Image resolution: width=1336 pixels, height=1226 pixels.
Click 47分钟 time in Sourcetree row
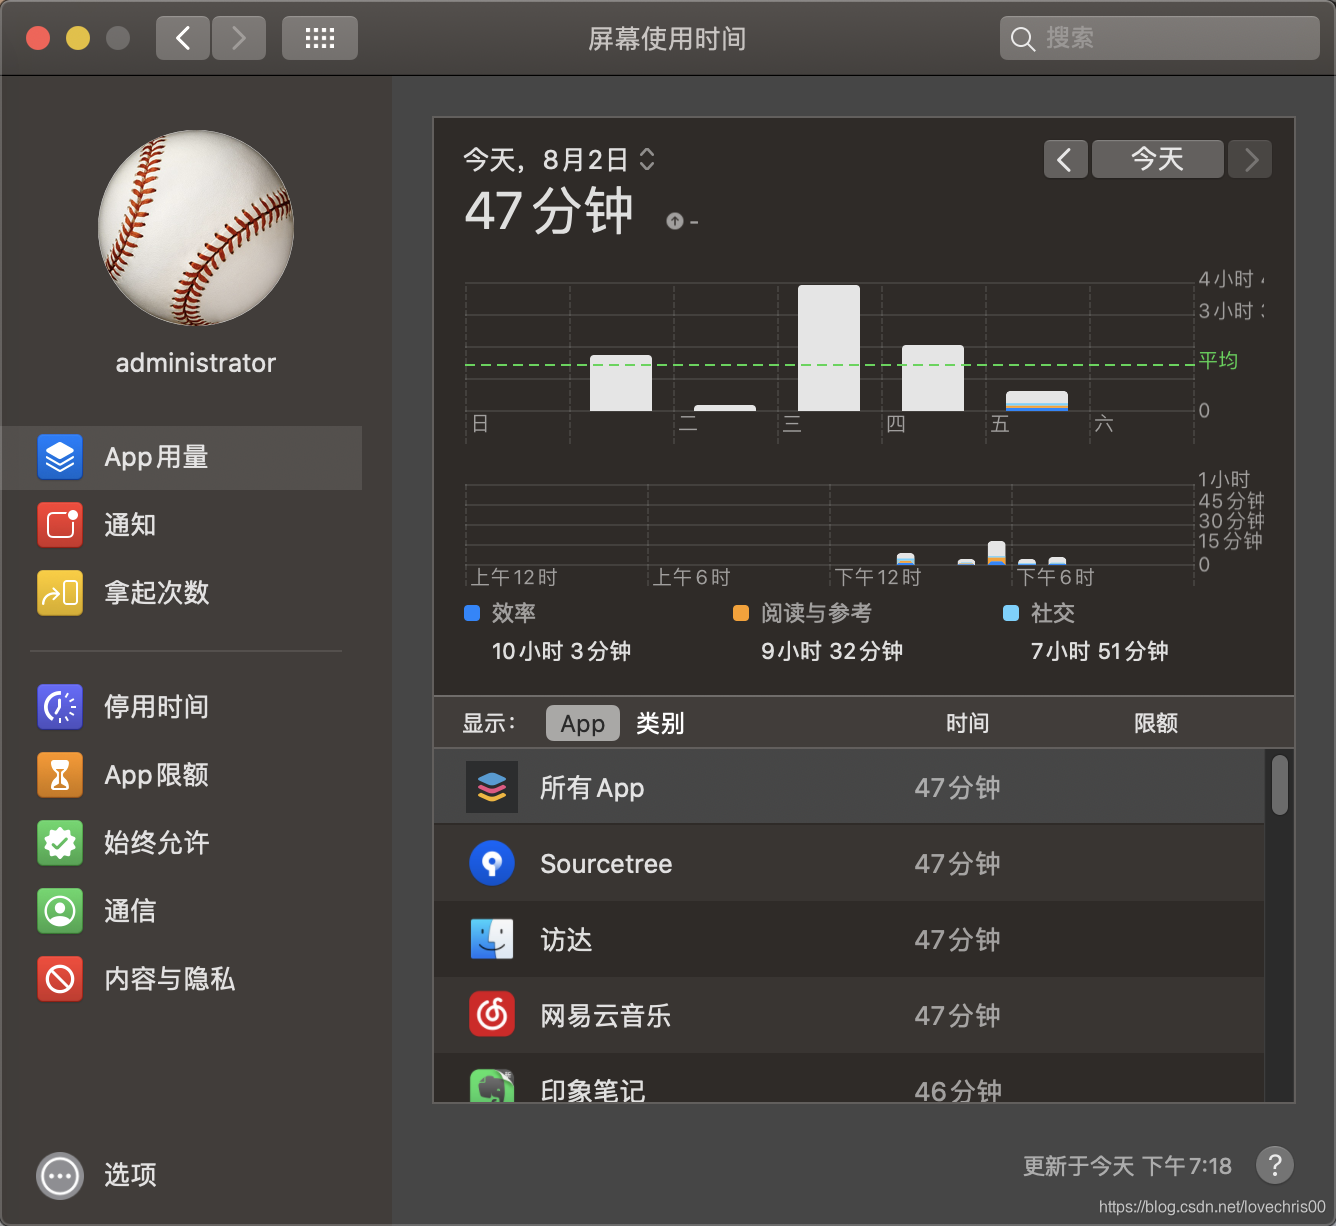point(957,864)
